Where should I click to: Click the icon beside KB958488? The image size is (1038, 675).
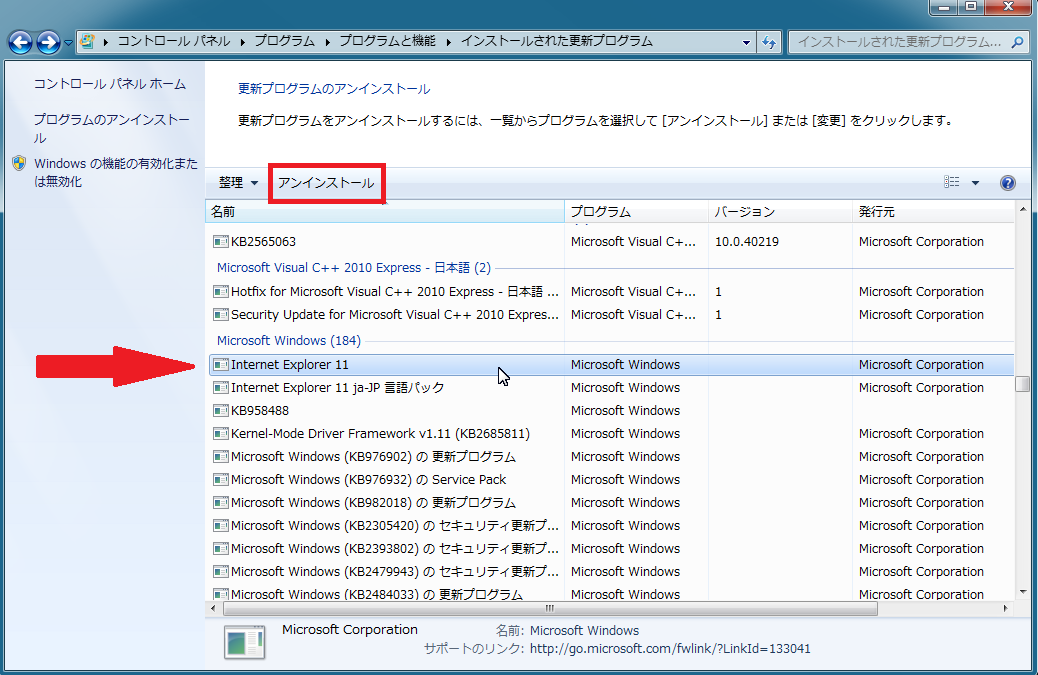(x=220, y=411)
